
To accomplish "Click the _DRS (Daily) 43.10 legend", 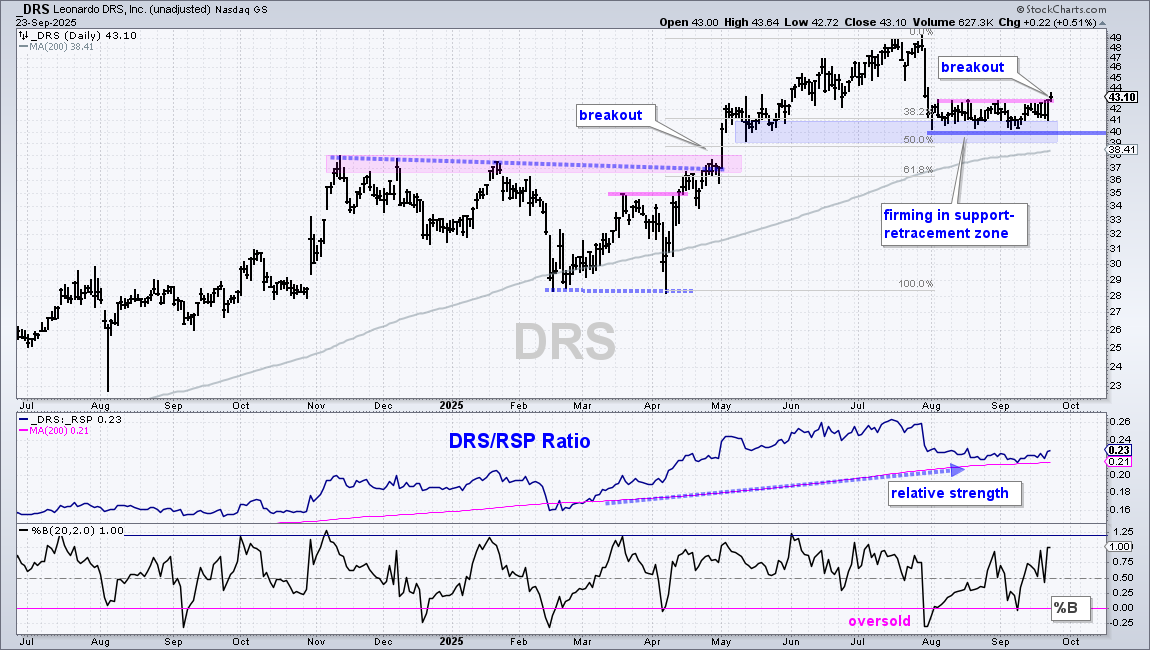I will [x=84, y=35].
